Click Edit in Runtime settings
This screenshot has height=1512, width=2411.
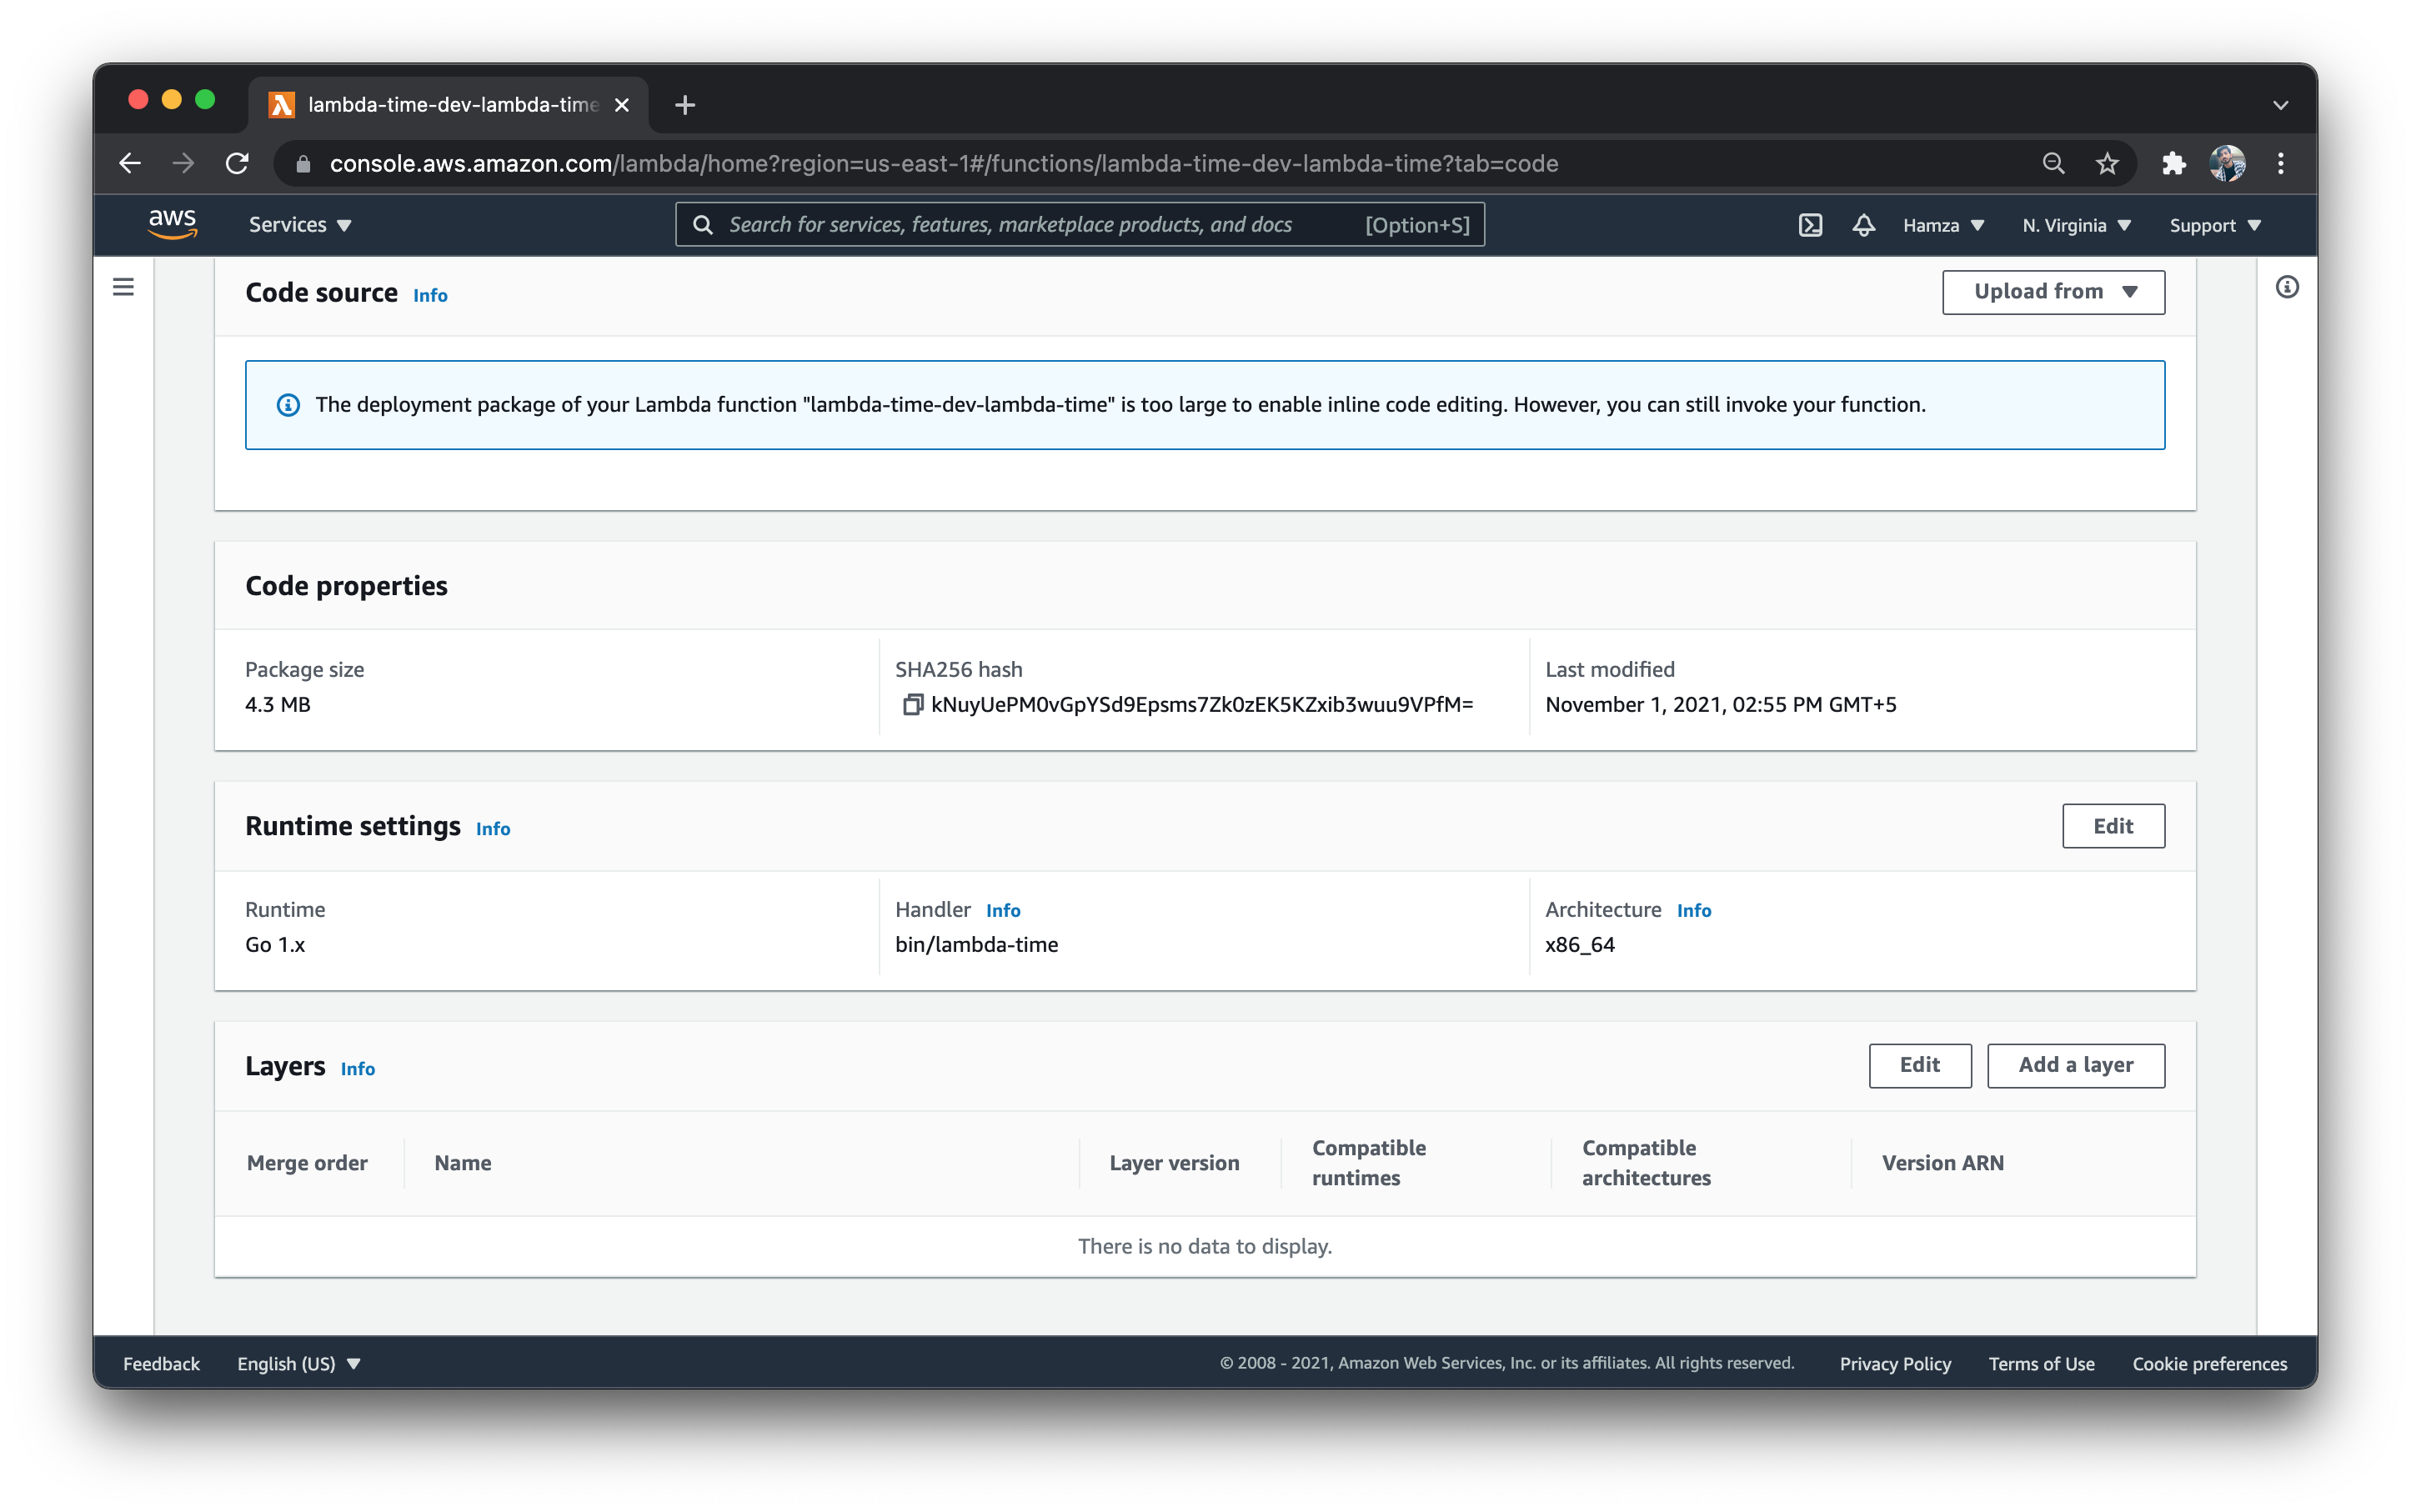click(2113, 826)
